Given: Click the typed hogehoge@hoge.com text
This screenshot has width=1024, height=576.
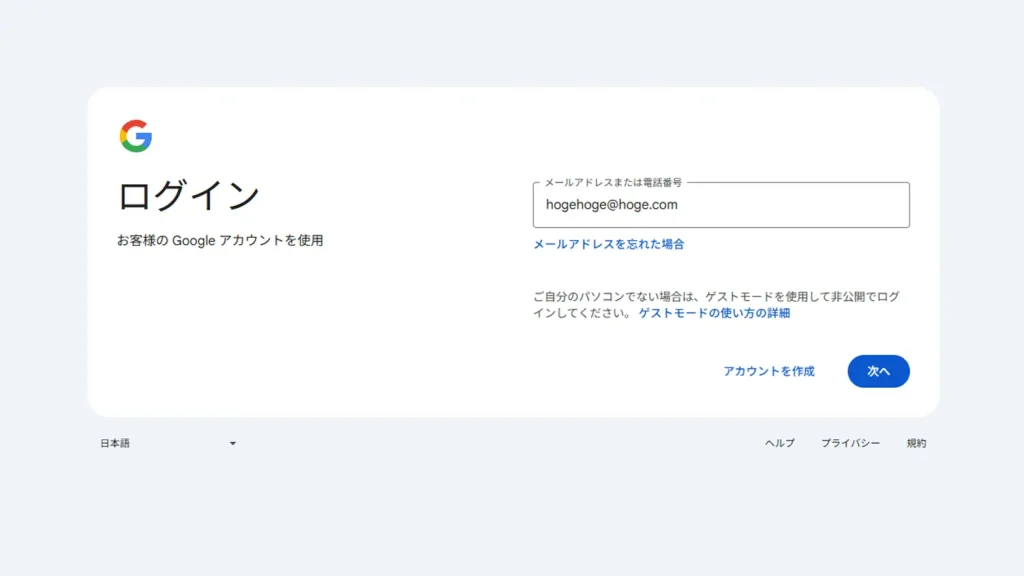Looking at the screenshot, I should tap(611, 205).
